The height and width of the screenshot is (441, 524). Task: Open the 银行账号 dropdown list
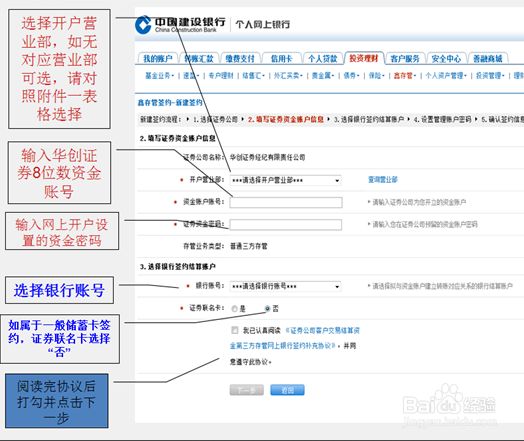click(x=286, y=286)
